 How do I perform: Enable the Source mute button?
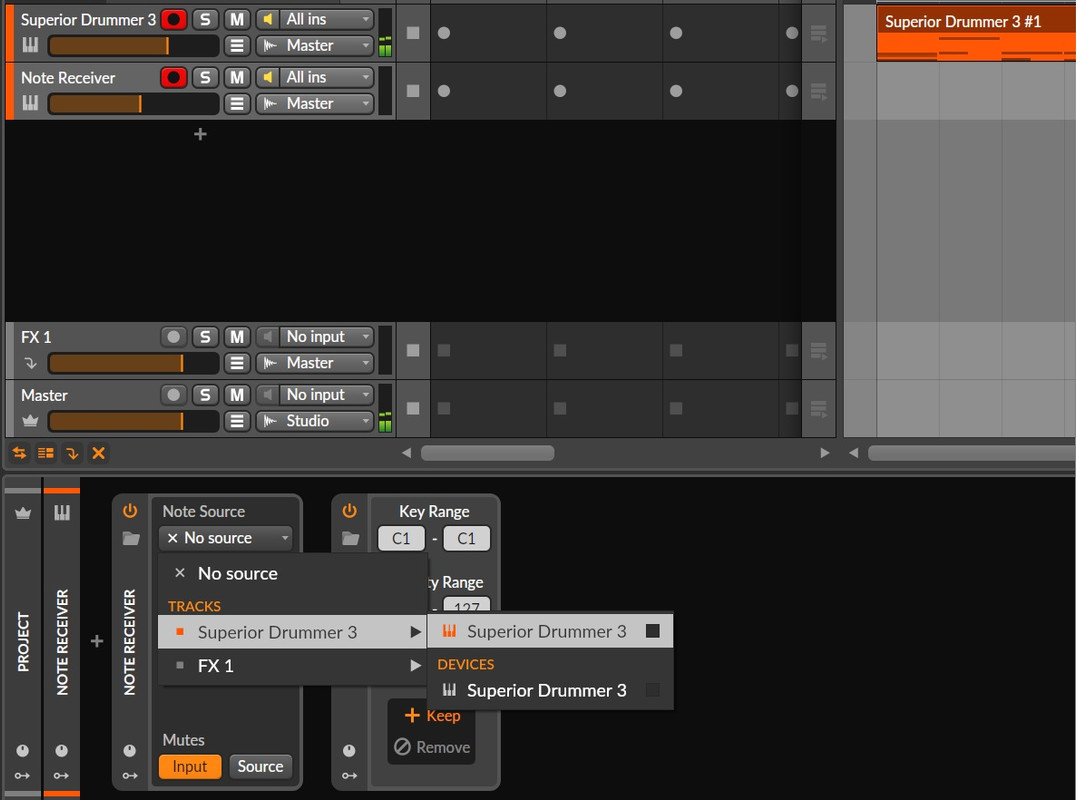pos(260,766)
